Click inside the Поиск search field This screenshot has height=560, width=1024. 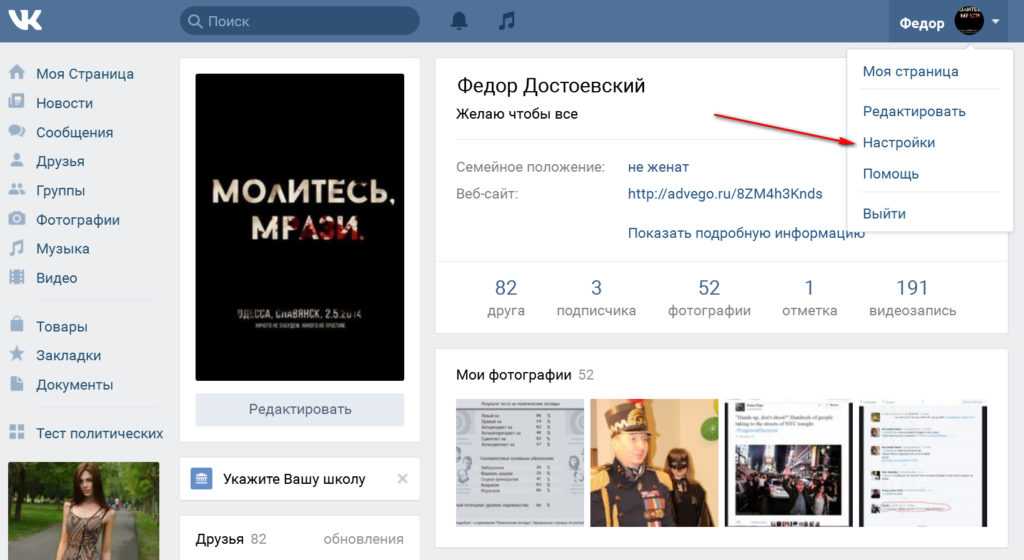[x=300, y=21]
